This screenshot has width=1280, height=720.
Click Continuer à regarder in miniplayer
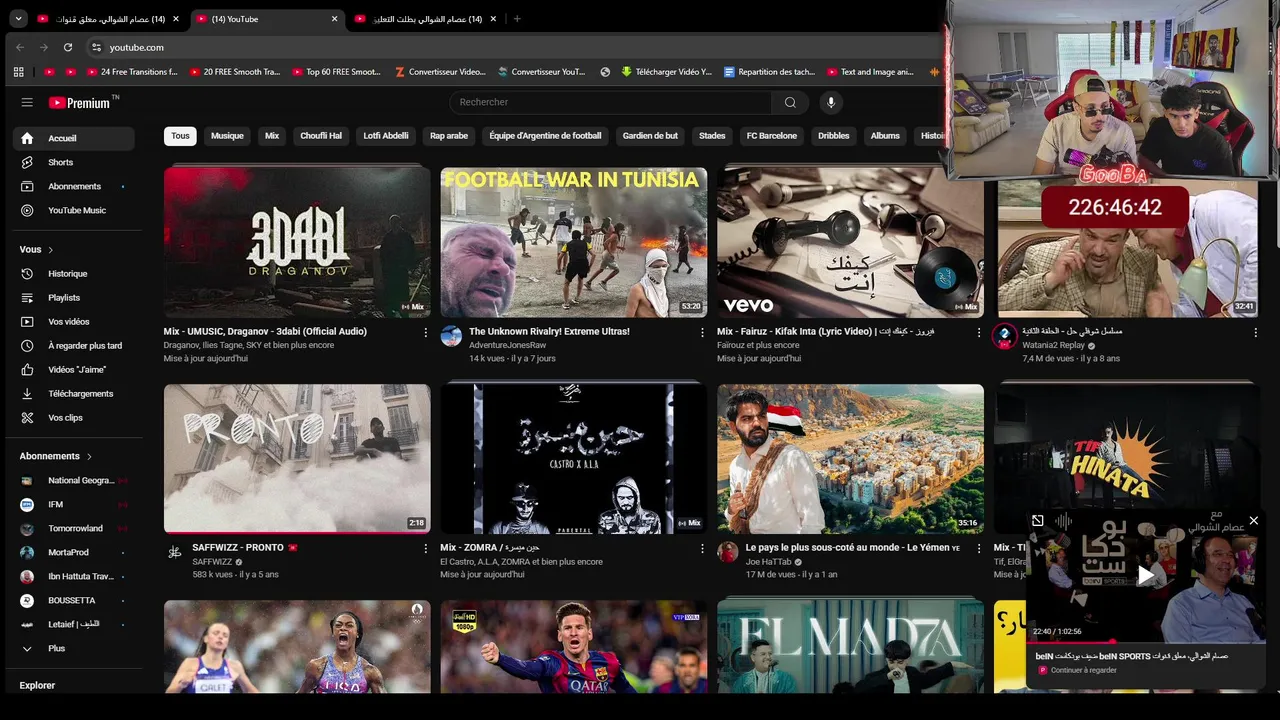(1083, 670)
